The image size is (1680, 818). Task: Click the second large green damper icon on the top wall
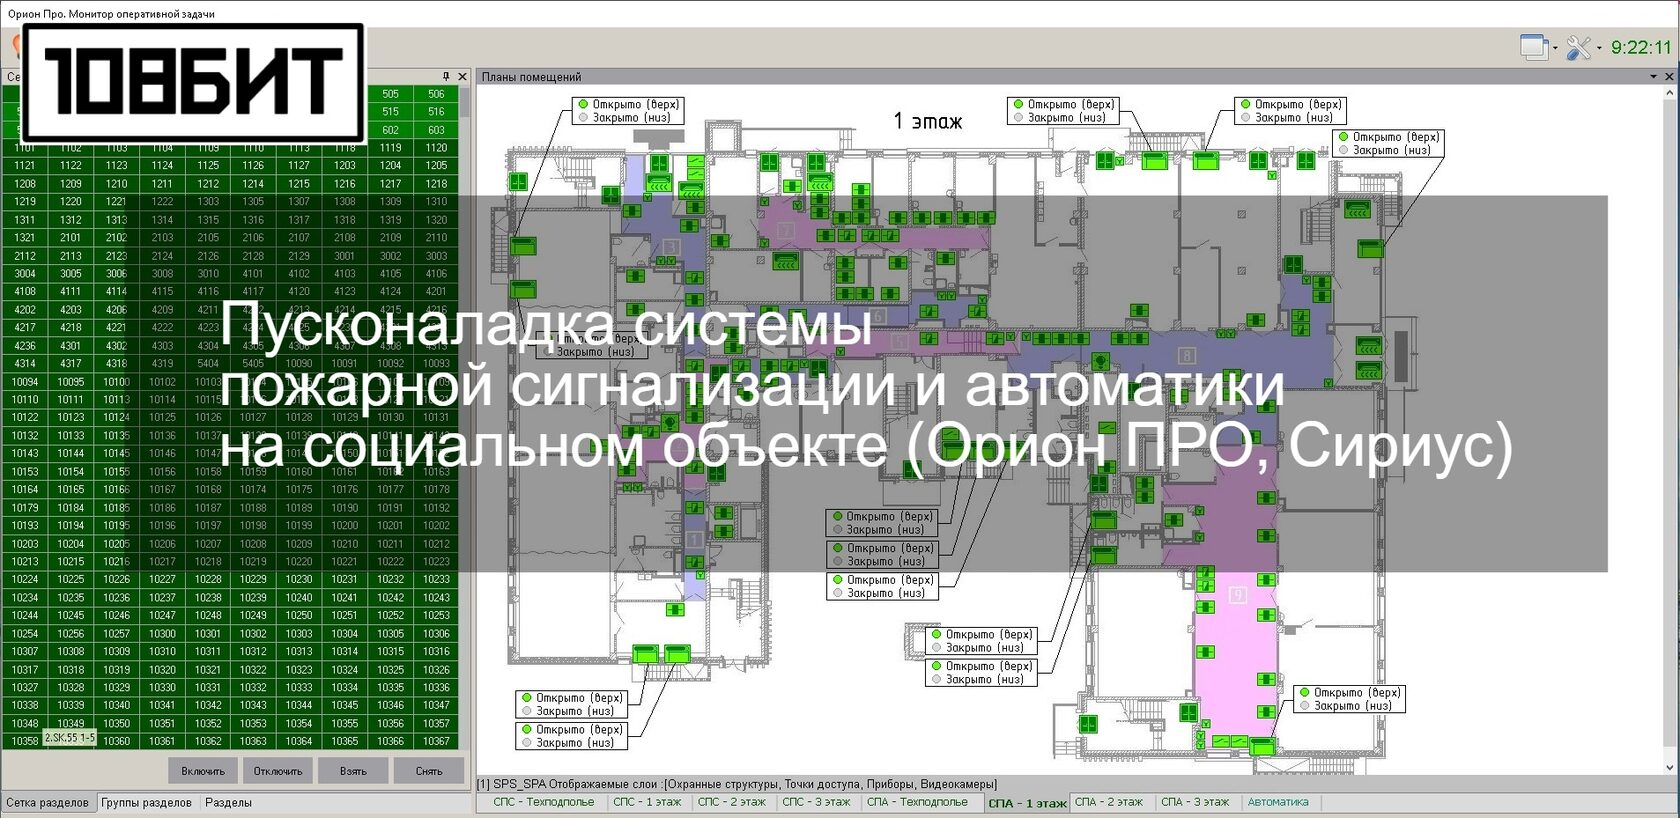1205,160
